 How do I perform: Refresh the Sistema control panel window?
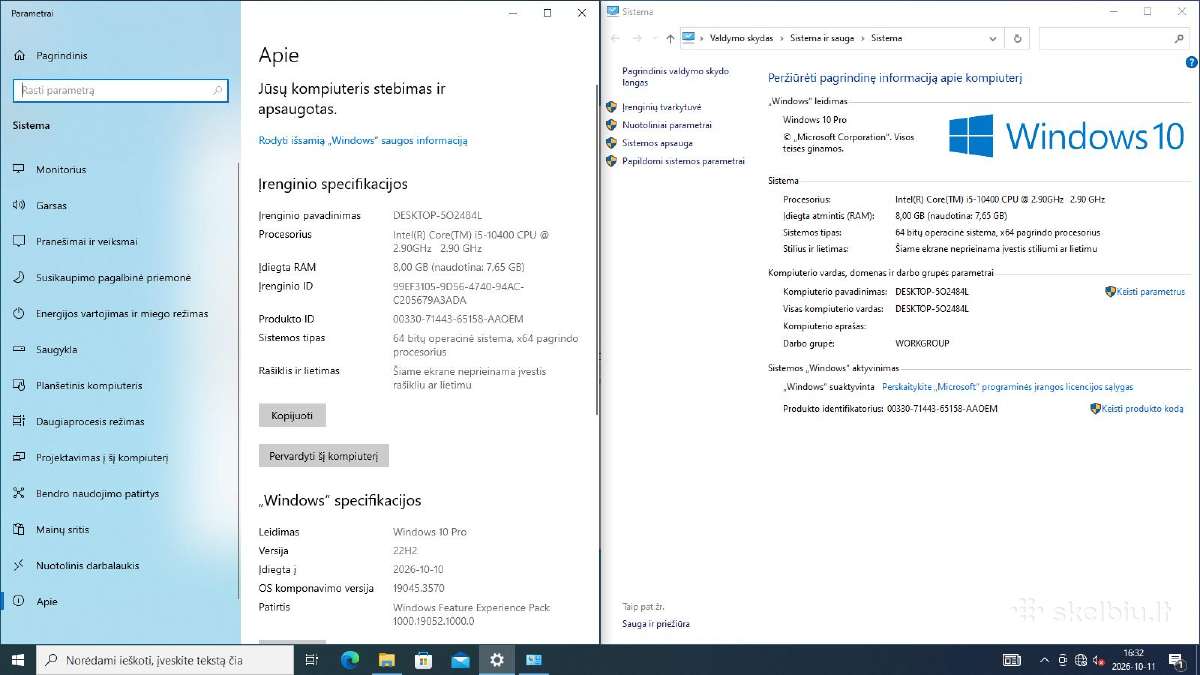1017,38
